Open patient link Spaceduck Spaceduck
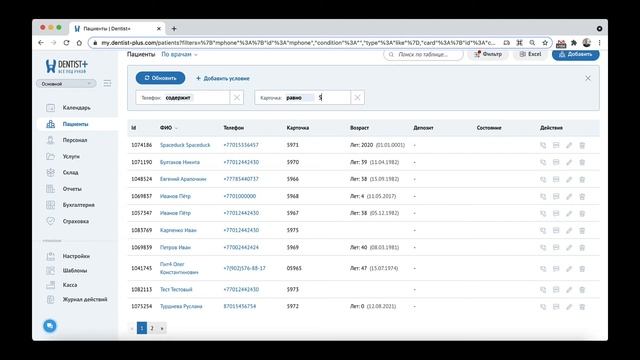This screenshot has height=360, width=640. [x=185, y=145]
